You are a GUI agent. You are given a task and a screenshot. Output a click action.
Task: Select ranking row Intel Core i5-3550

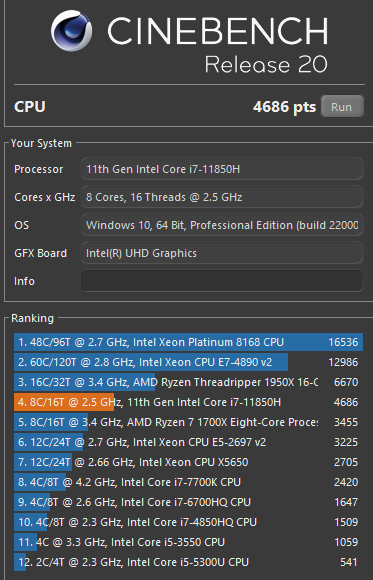188,542
